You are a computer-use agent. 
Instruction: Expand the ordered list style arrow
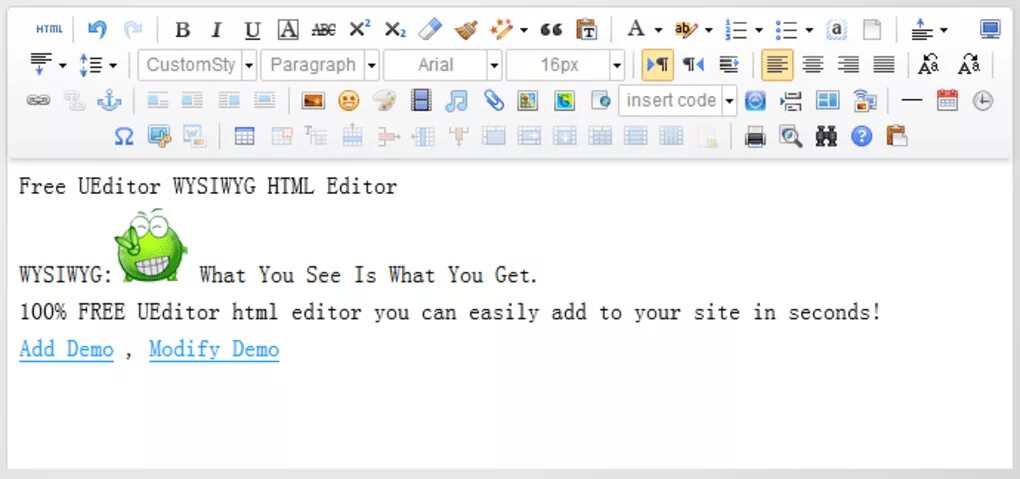(758, 30)
